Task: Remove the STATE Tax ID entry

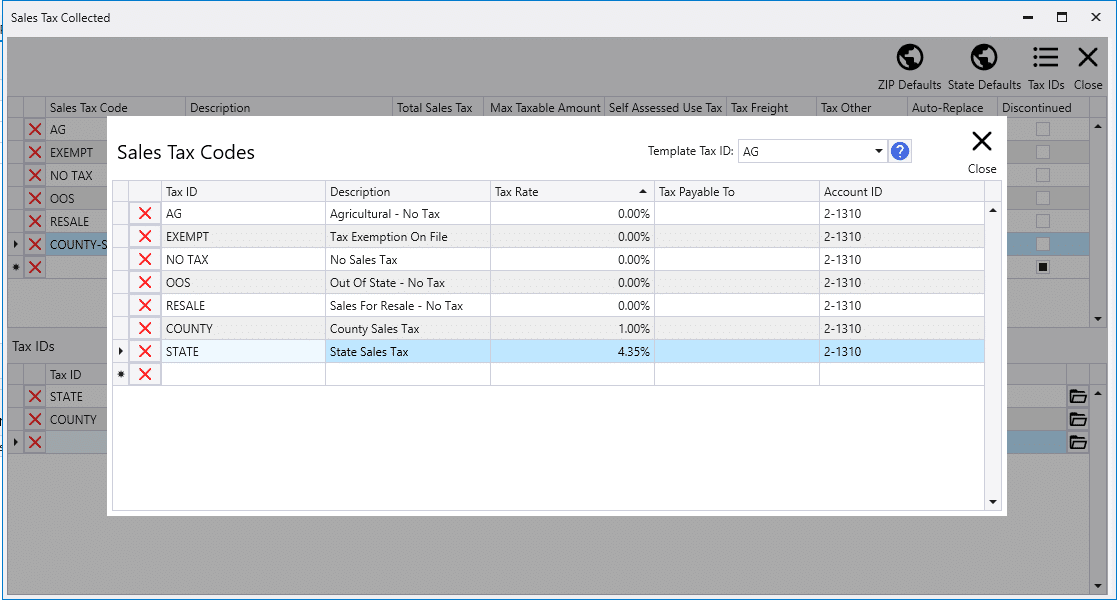Action: (33, 396)
